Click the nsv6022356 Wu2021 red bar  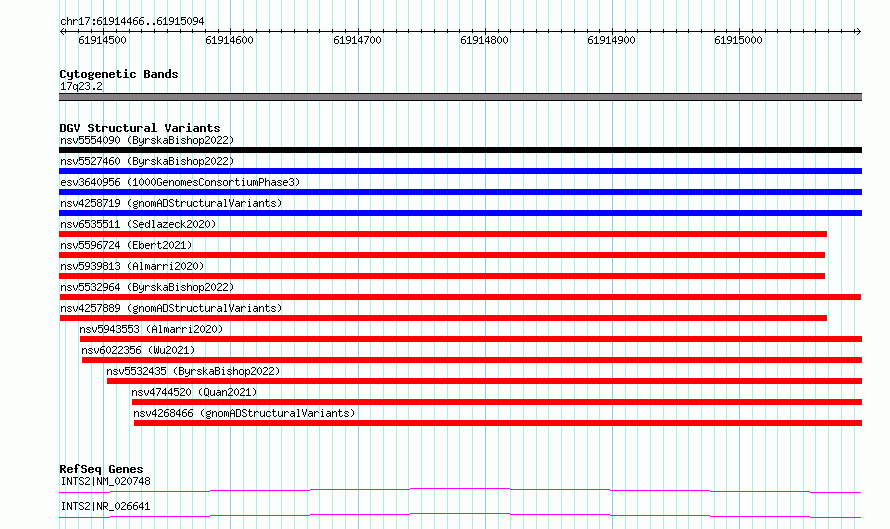click(x=472, y=360)
